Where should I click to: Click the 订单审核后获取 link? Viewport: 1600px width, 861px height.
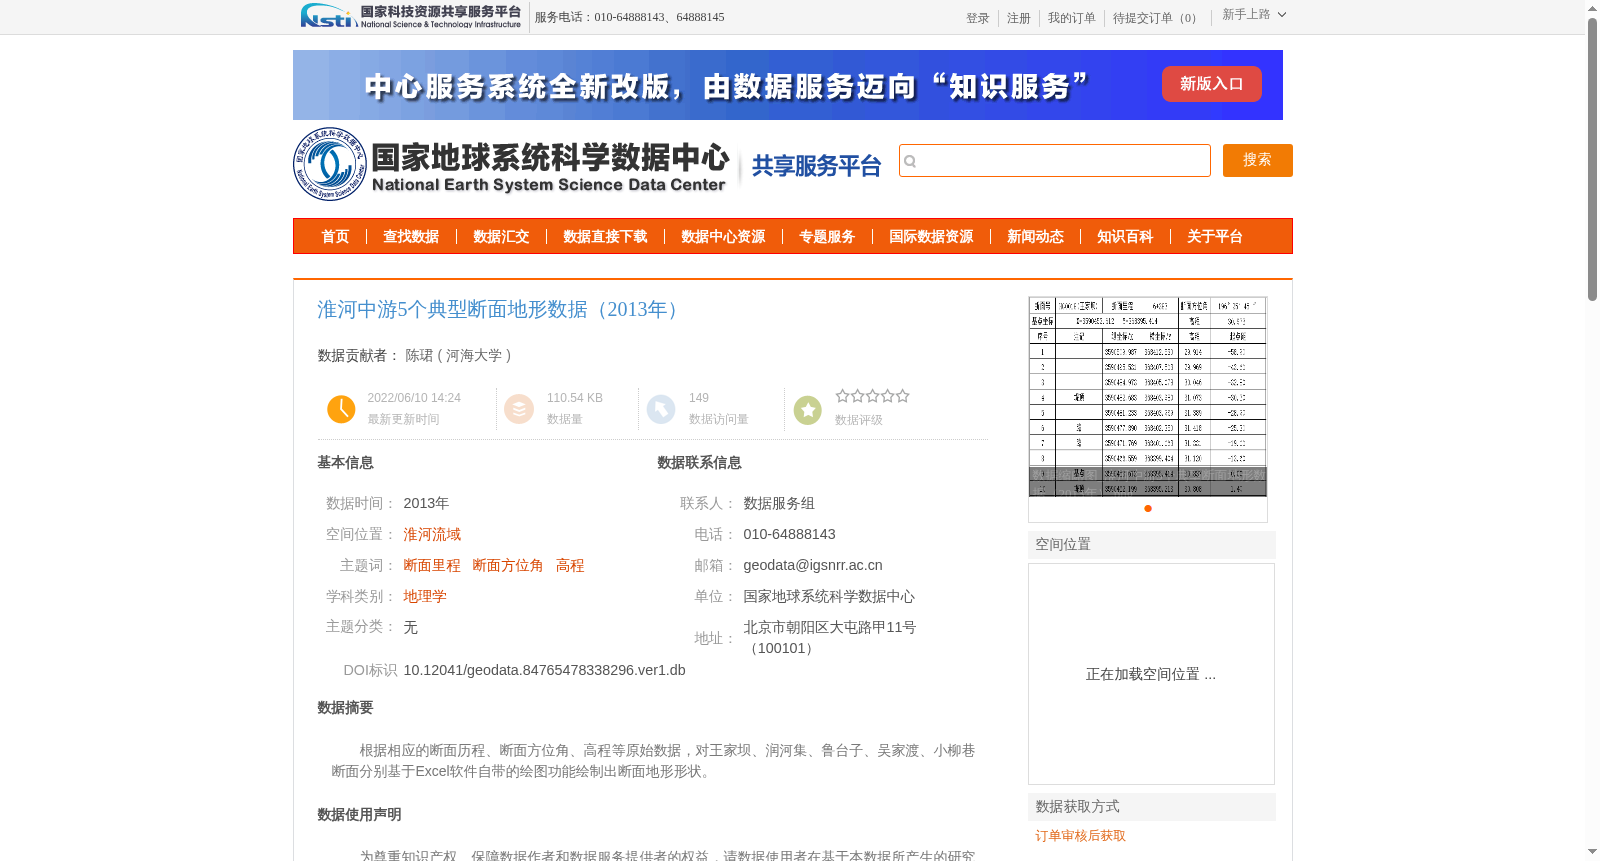pos(1081,836)
